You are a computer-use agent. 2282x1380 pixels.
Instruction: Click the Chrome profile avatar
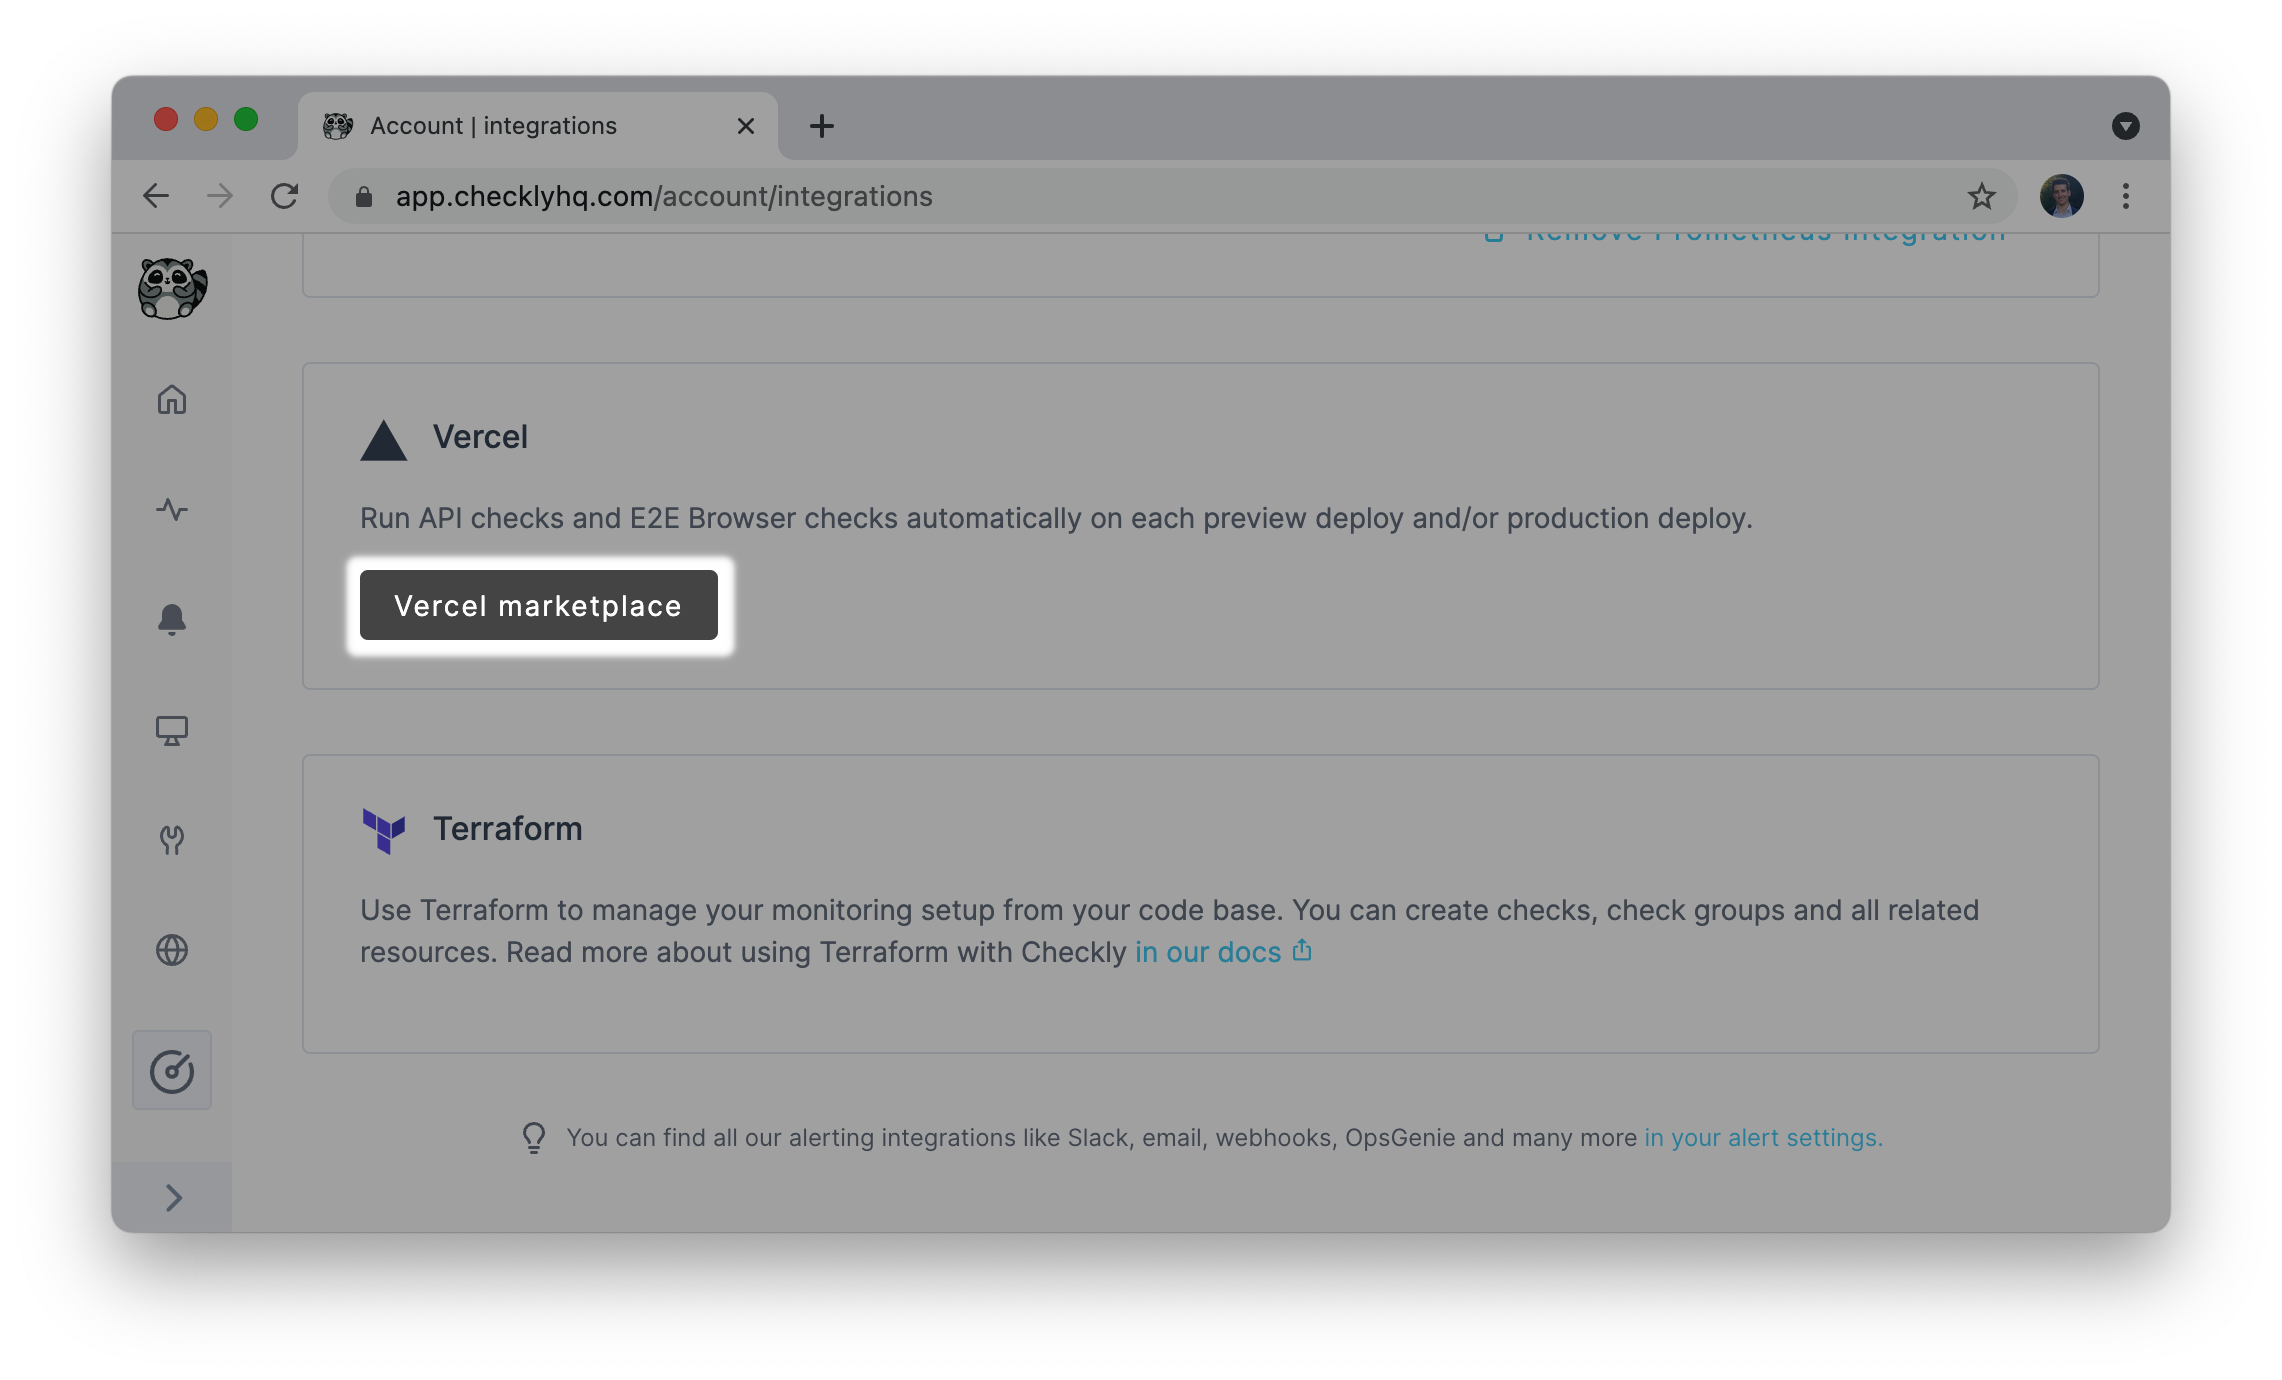pos(2061,196)
